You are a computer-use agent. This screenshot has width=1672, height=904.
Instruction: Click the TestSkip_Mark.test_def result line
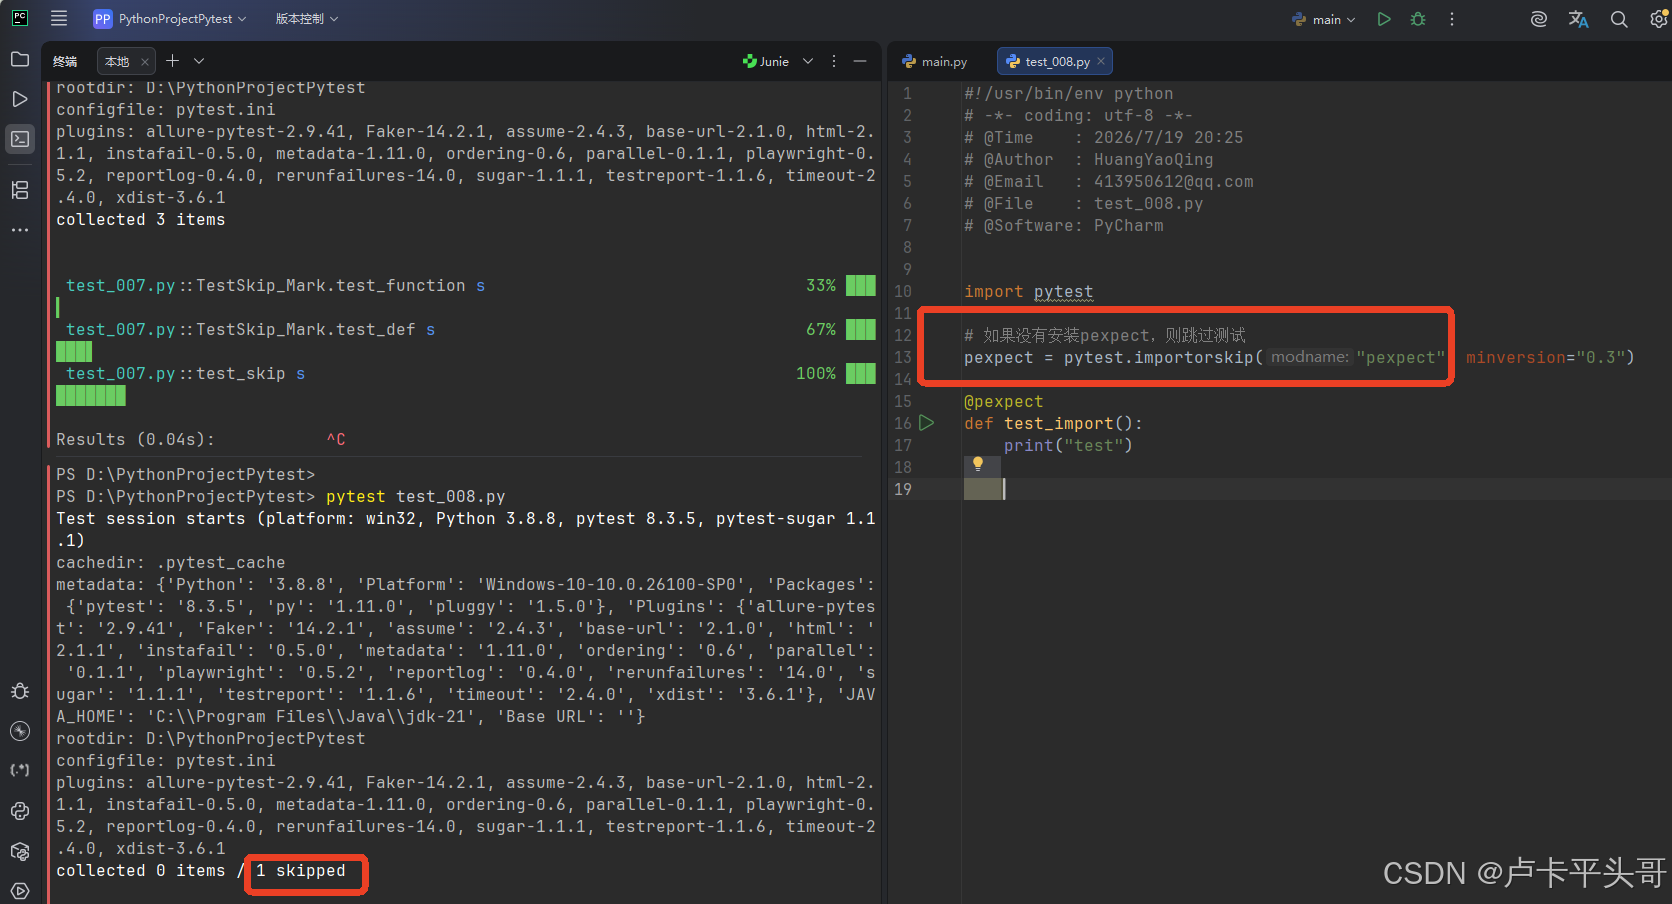(x=251, y=329)
